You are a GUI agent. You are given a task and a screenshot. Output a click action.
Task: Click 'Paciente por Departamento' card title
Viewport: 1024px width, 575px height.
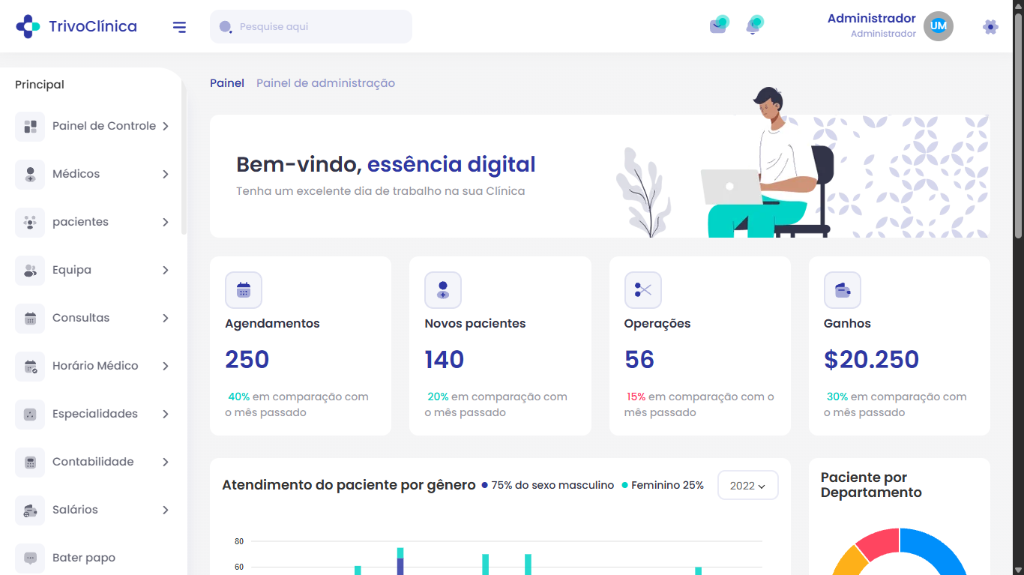point(871,485)
